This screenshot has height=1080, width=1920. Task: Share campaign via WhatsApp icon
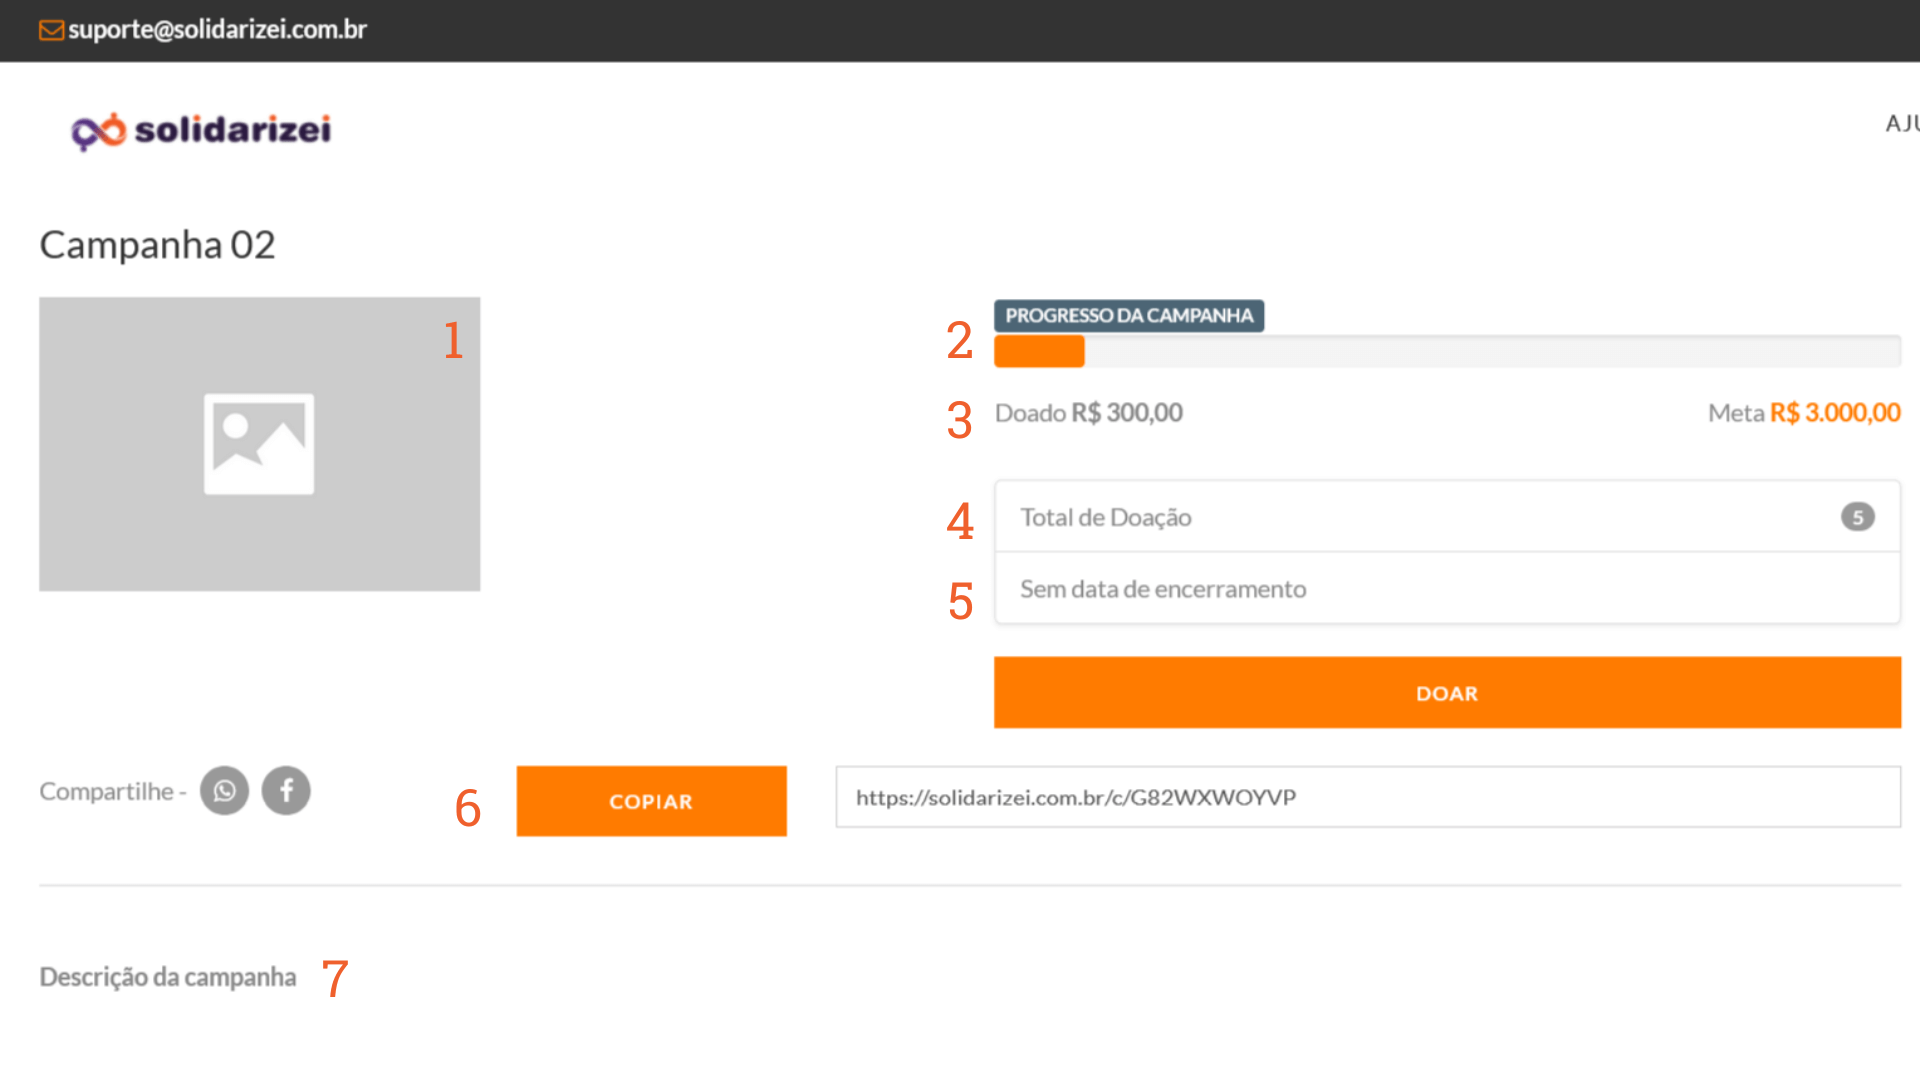[224, 791]
